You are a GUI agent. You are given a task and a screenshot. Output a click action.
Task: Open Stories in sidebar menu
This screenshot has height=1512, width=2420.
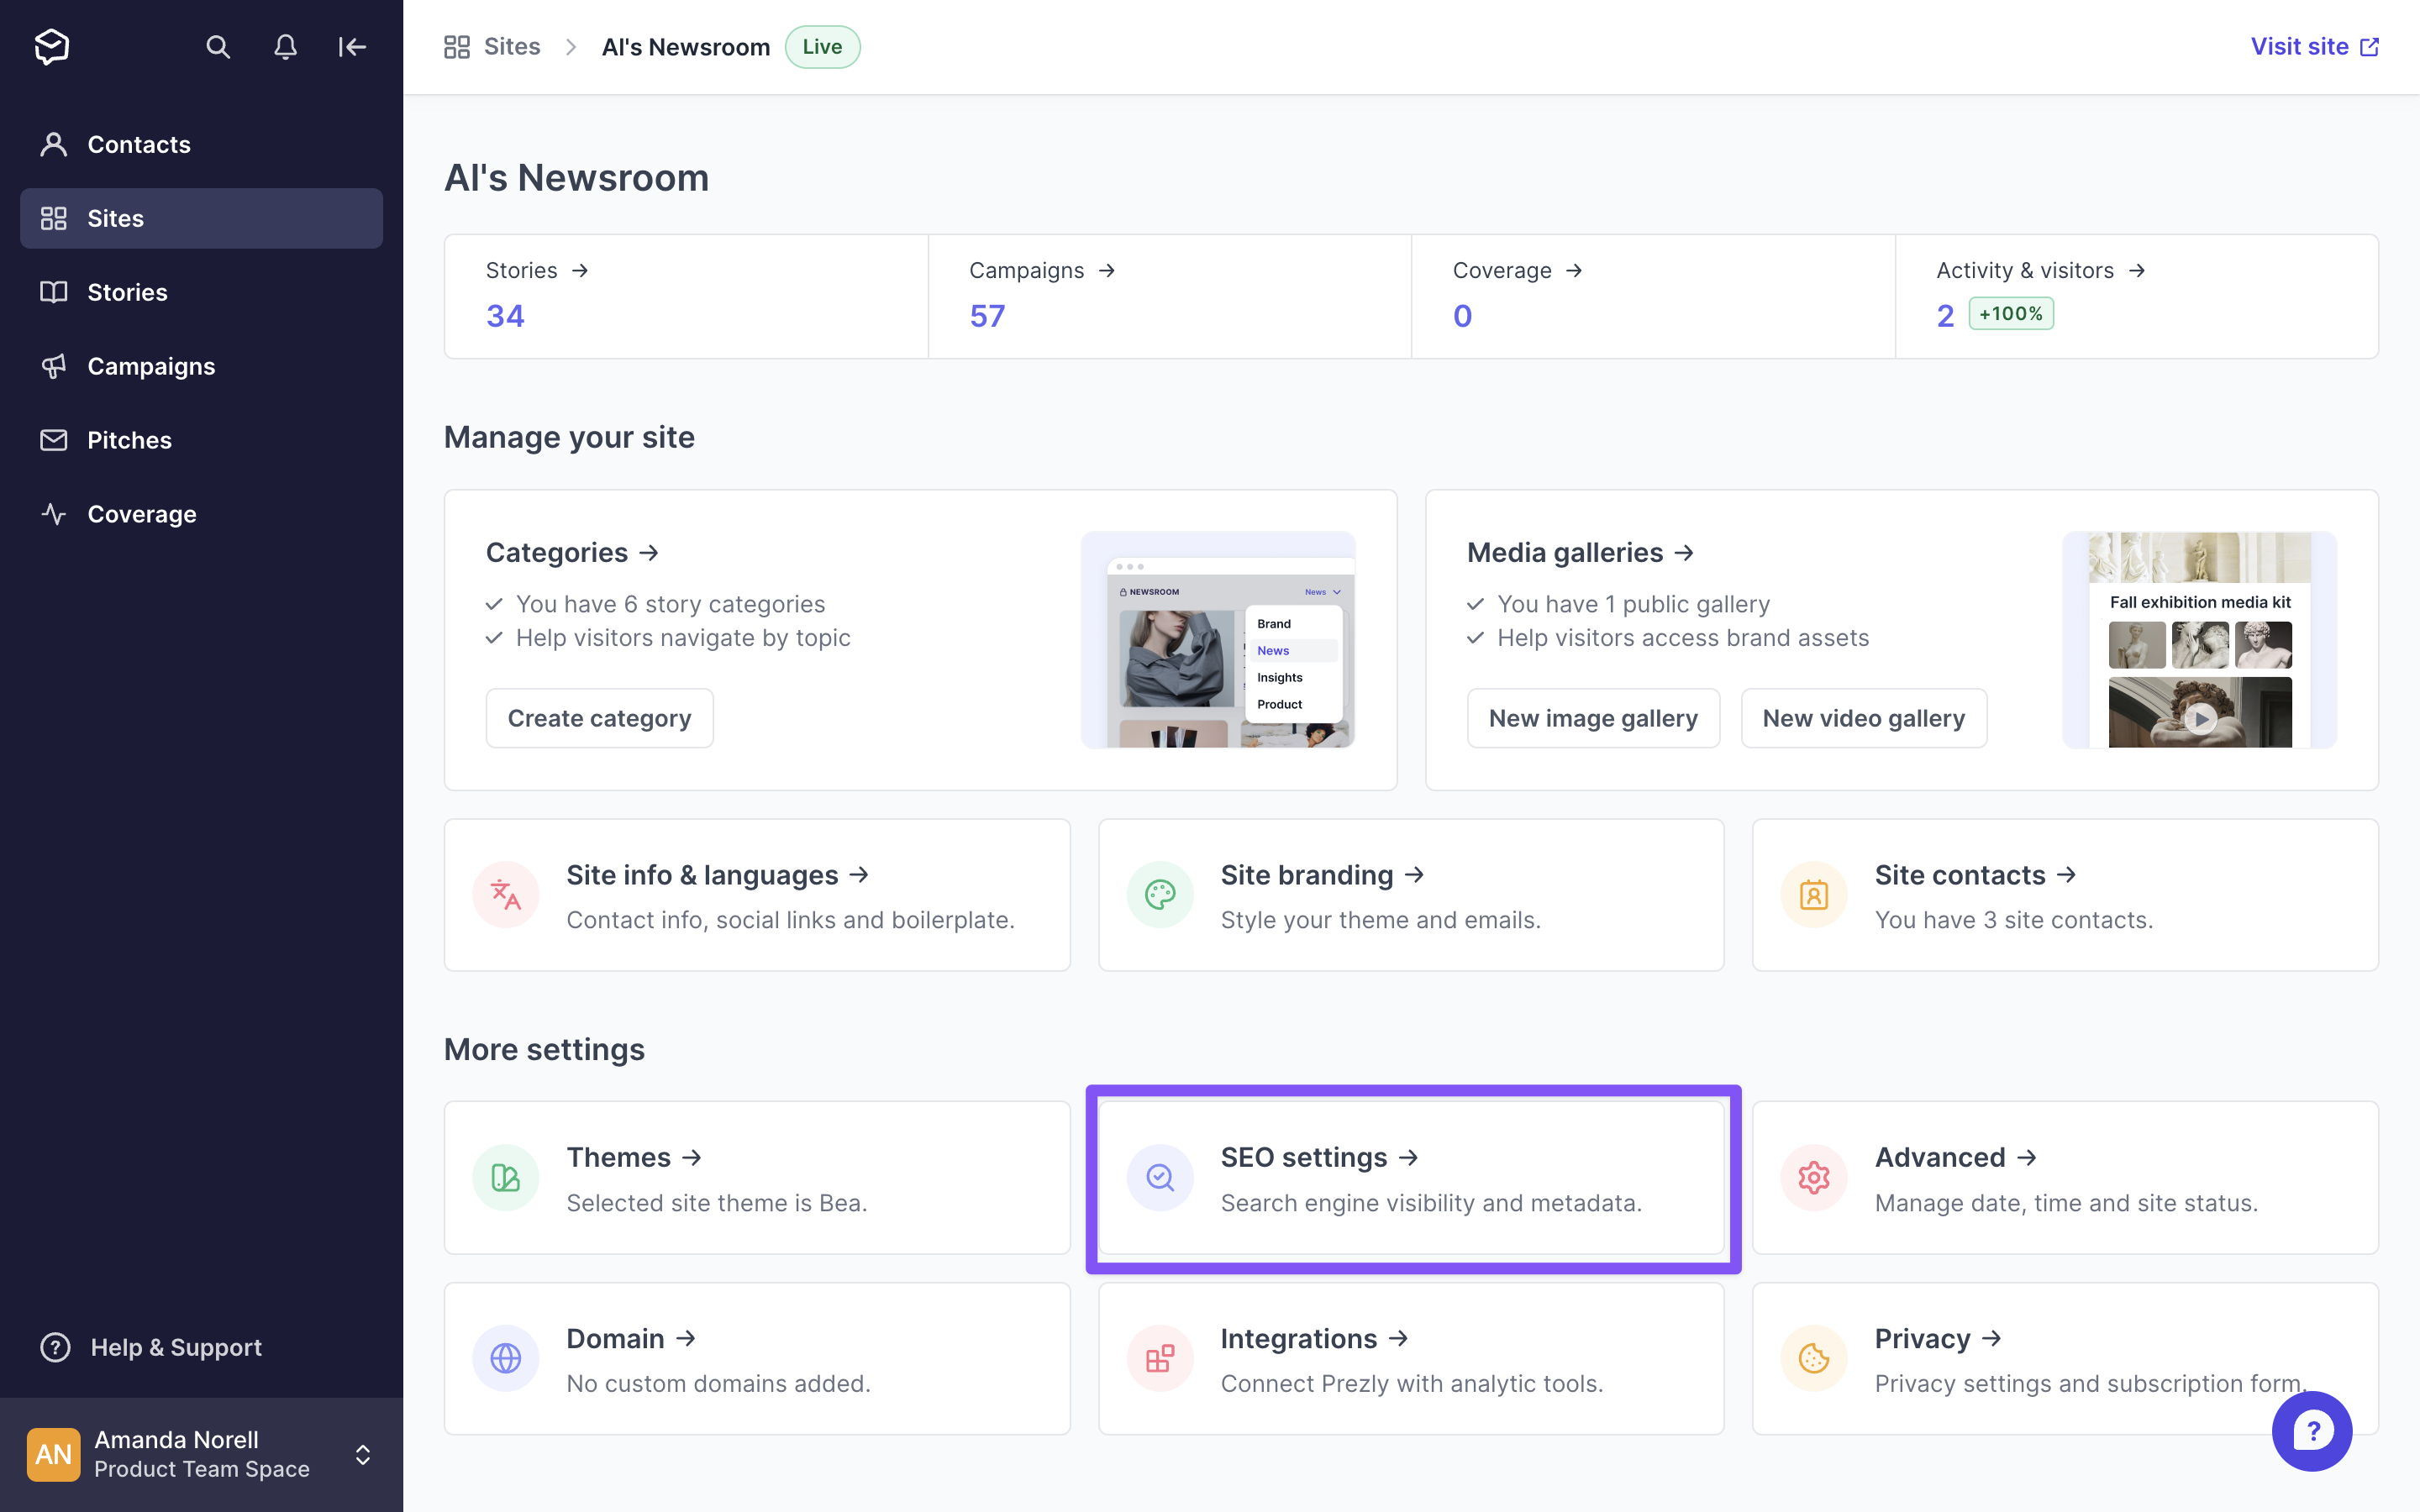(201, 292)
